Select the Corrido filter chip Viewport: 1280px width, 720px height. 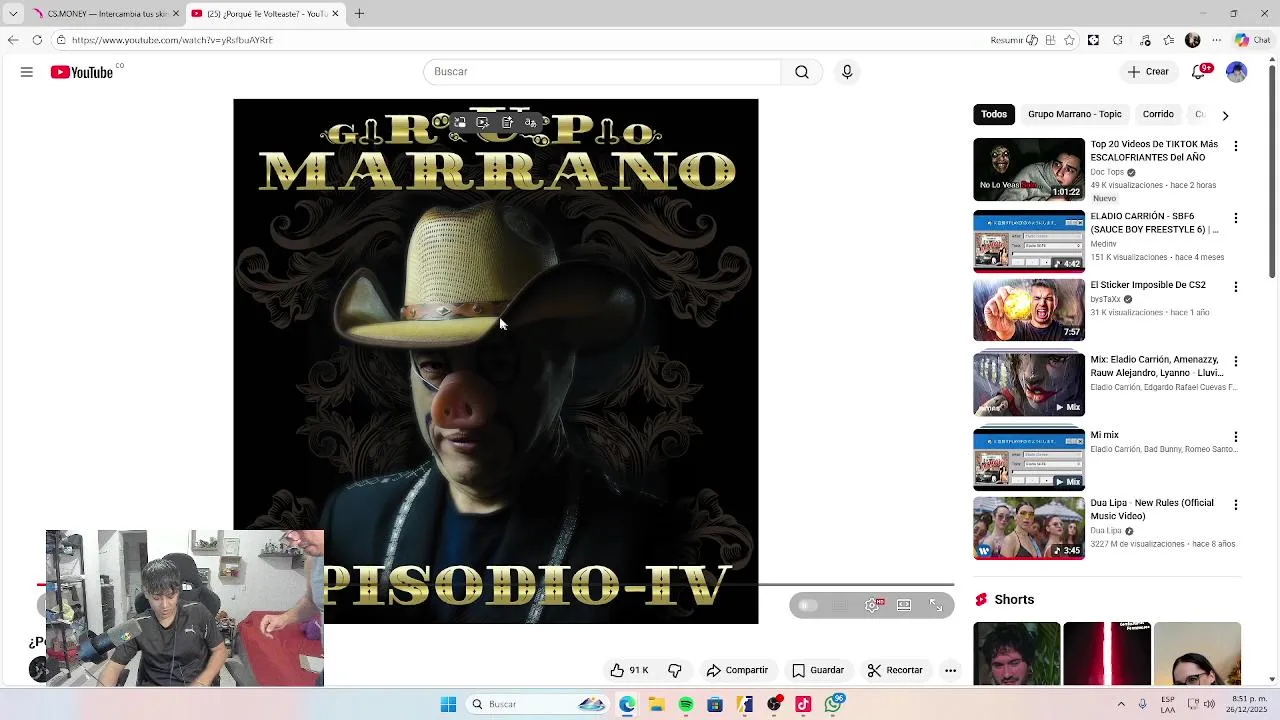(1158, 114)
